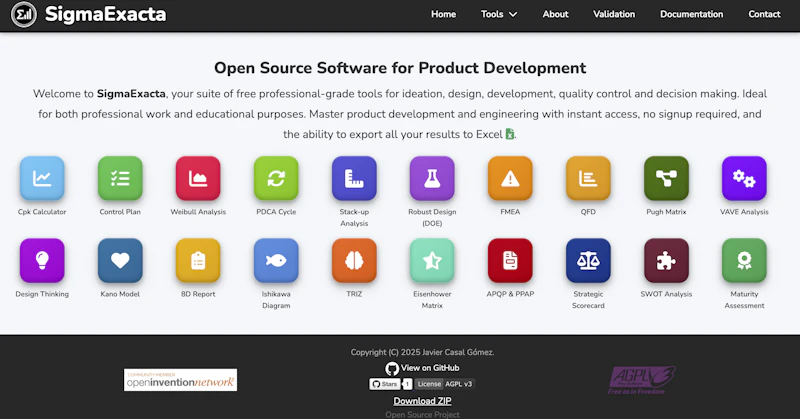Click the GitHub Stars badge

(390, 384)
